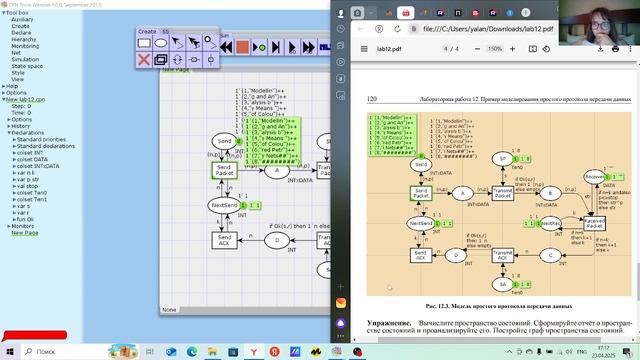640x360 pixels.
Task: Select the Create transition rectangle tool
Action: [x=144, y=43]
